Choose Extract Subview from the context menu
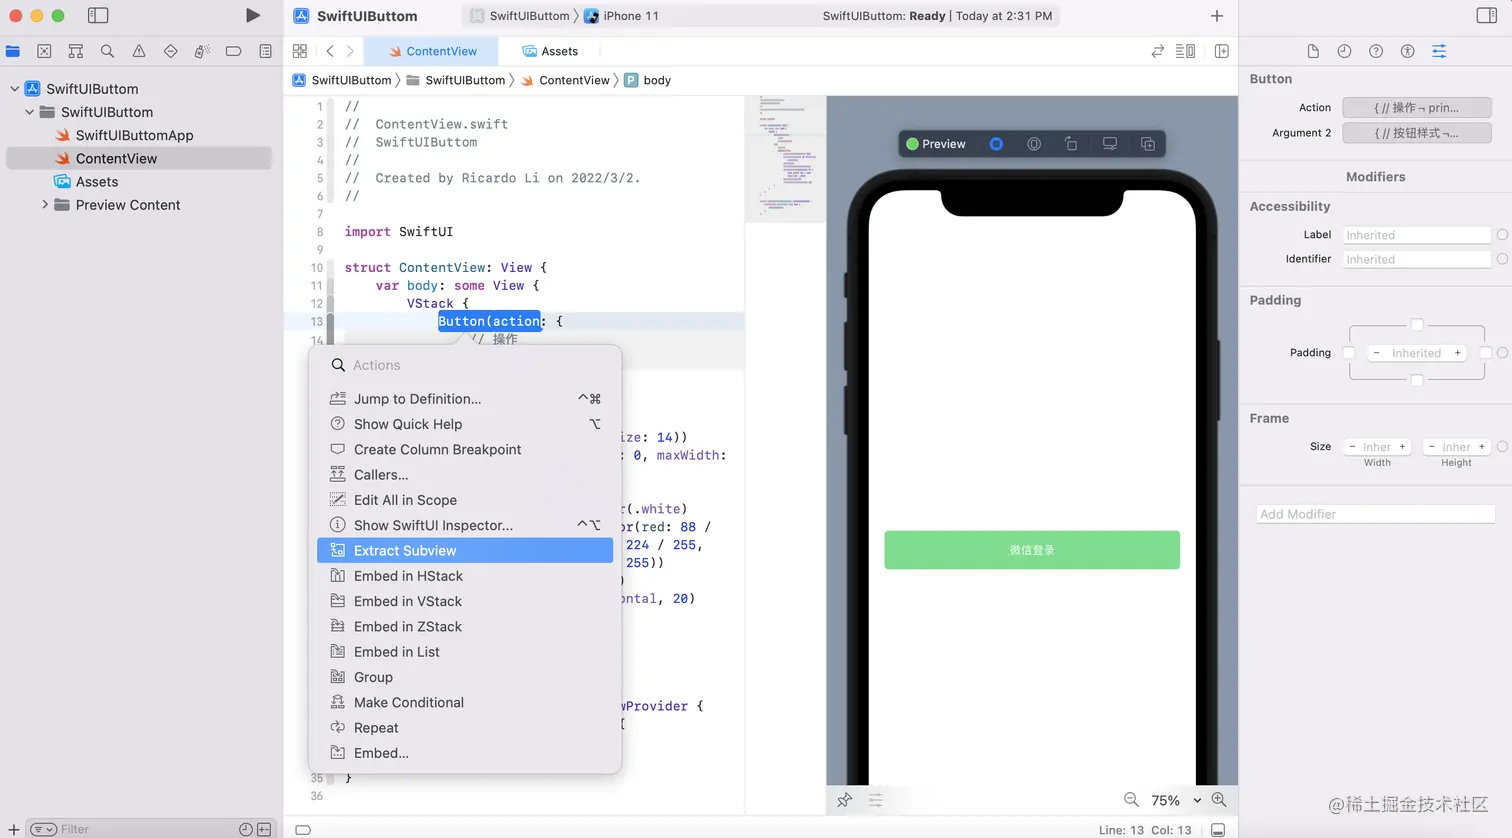 405,550
